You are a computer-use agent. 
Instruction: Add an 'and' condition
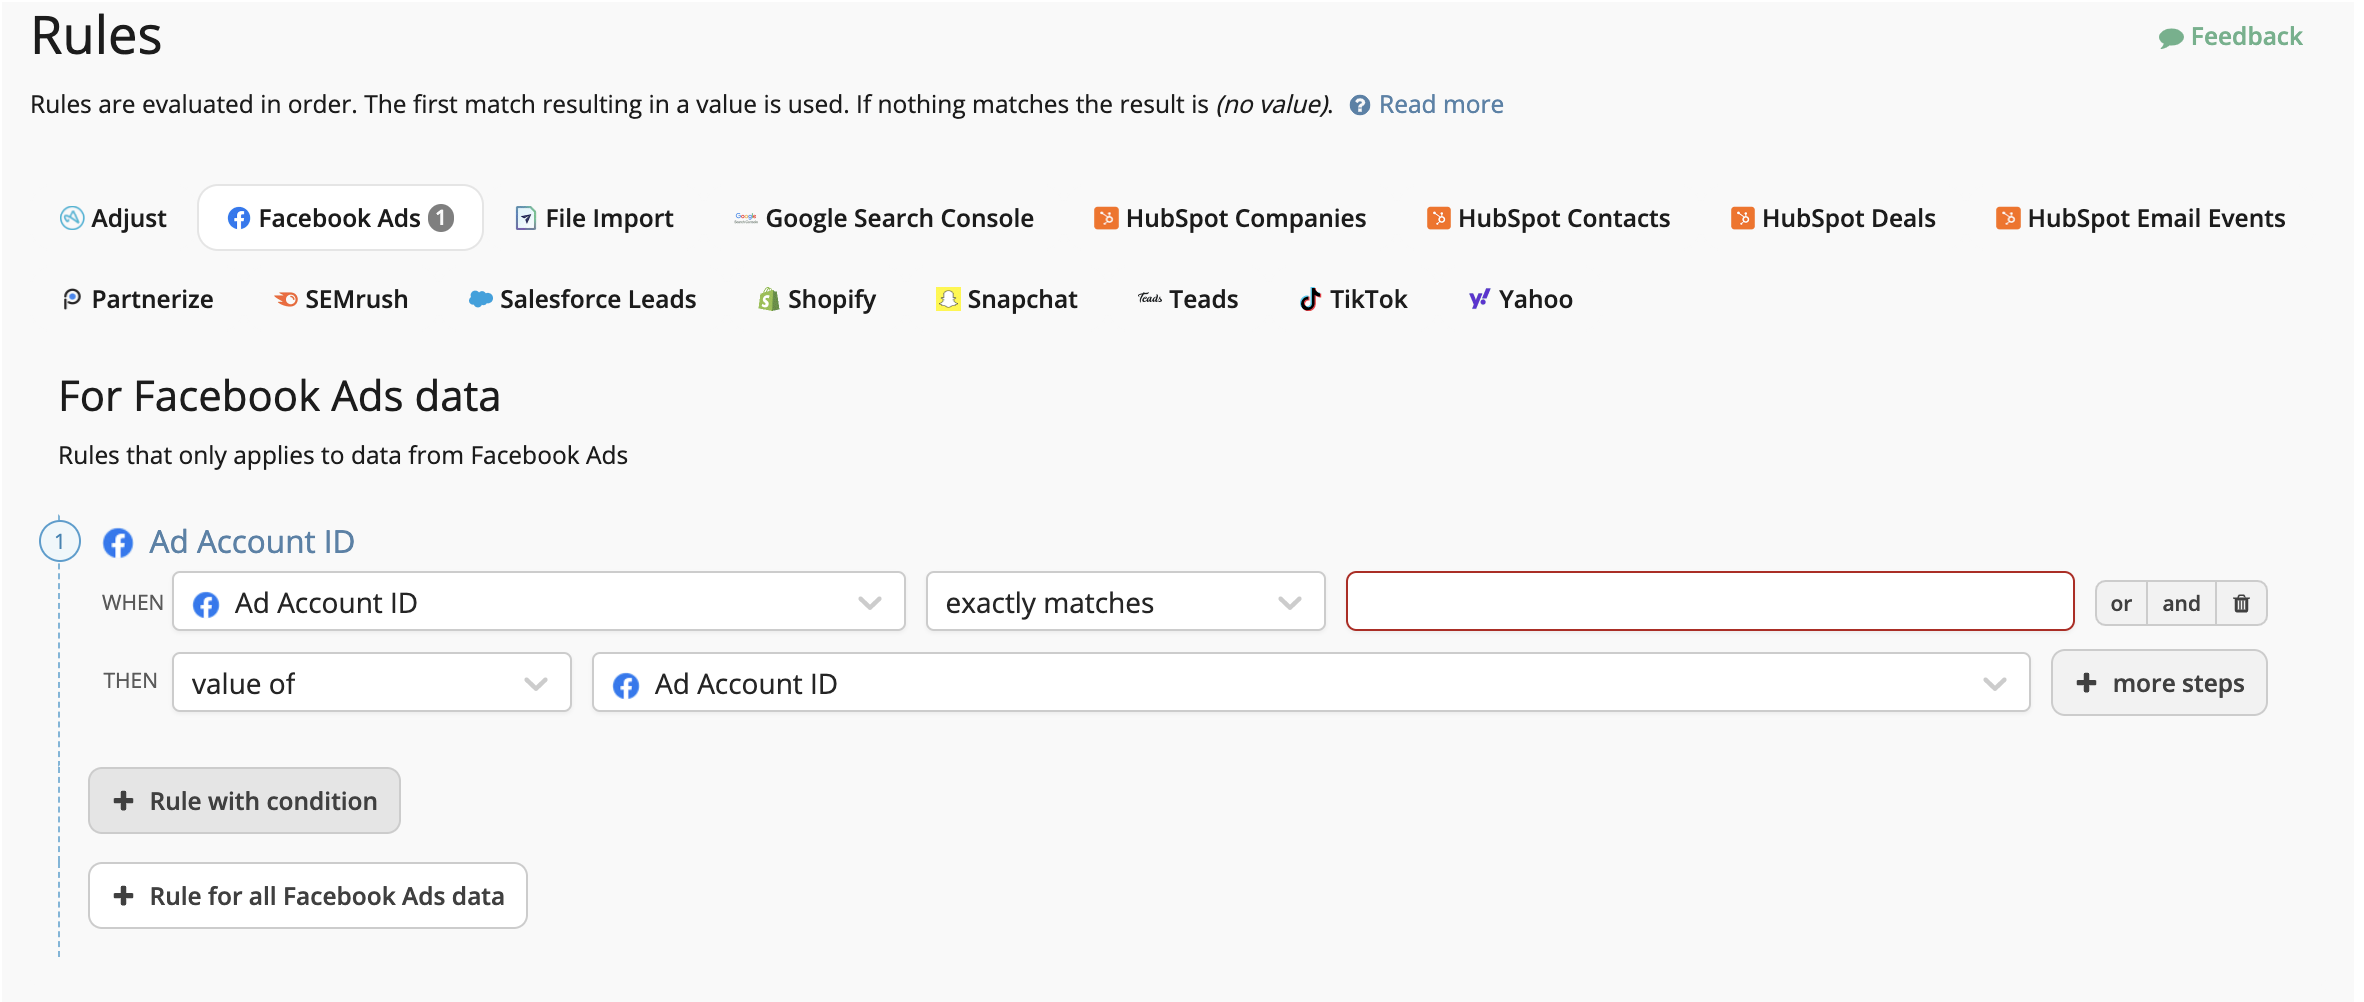tap(2181, 603)
